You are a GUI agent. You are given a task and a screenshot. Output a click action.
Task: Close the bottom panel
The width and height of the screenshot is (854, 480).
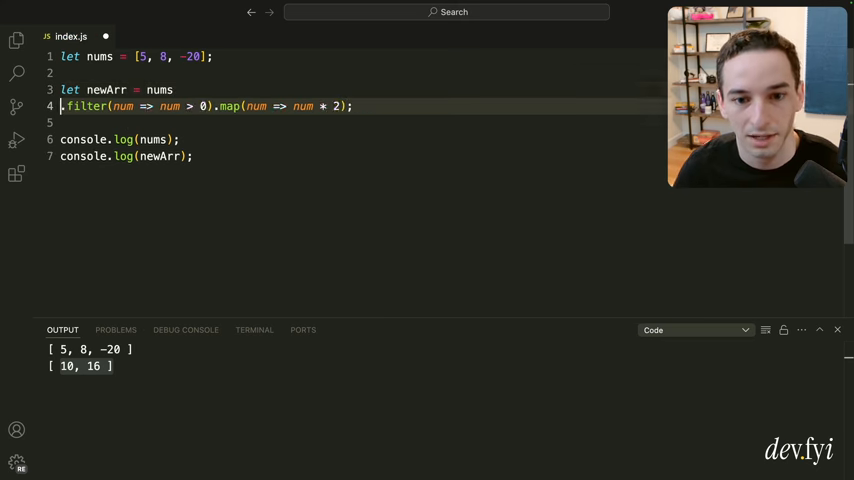[838, 330]
